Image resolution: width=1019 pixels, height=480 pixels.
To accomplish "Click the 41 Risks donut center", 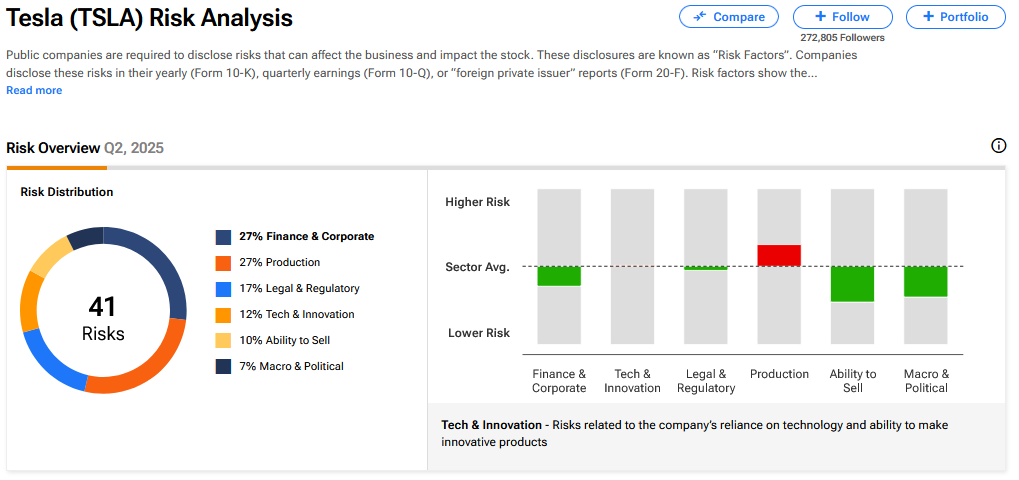I will click(x=103, y=318).
